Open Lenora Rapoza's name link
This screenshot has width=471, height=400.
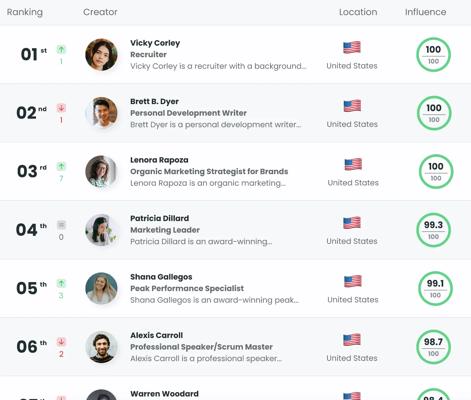[159, 160]
